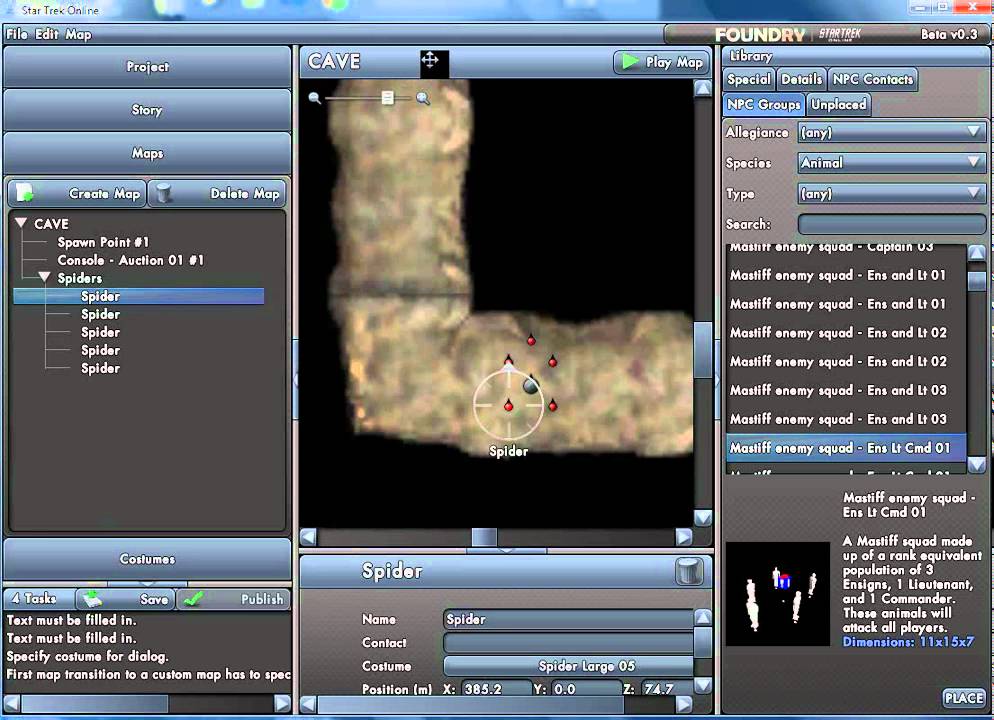The height and width of the screenshot is (720, 994).
Task: Switch to the Special tab
Action: (x=749, y=79)
